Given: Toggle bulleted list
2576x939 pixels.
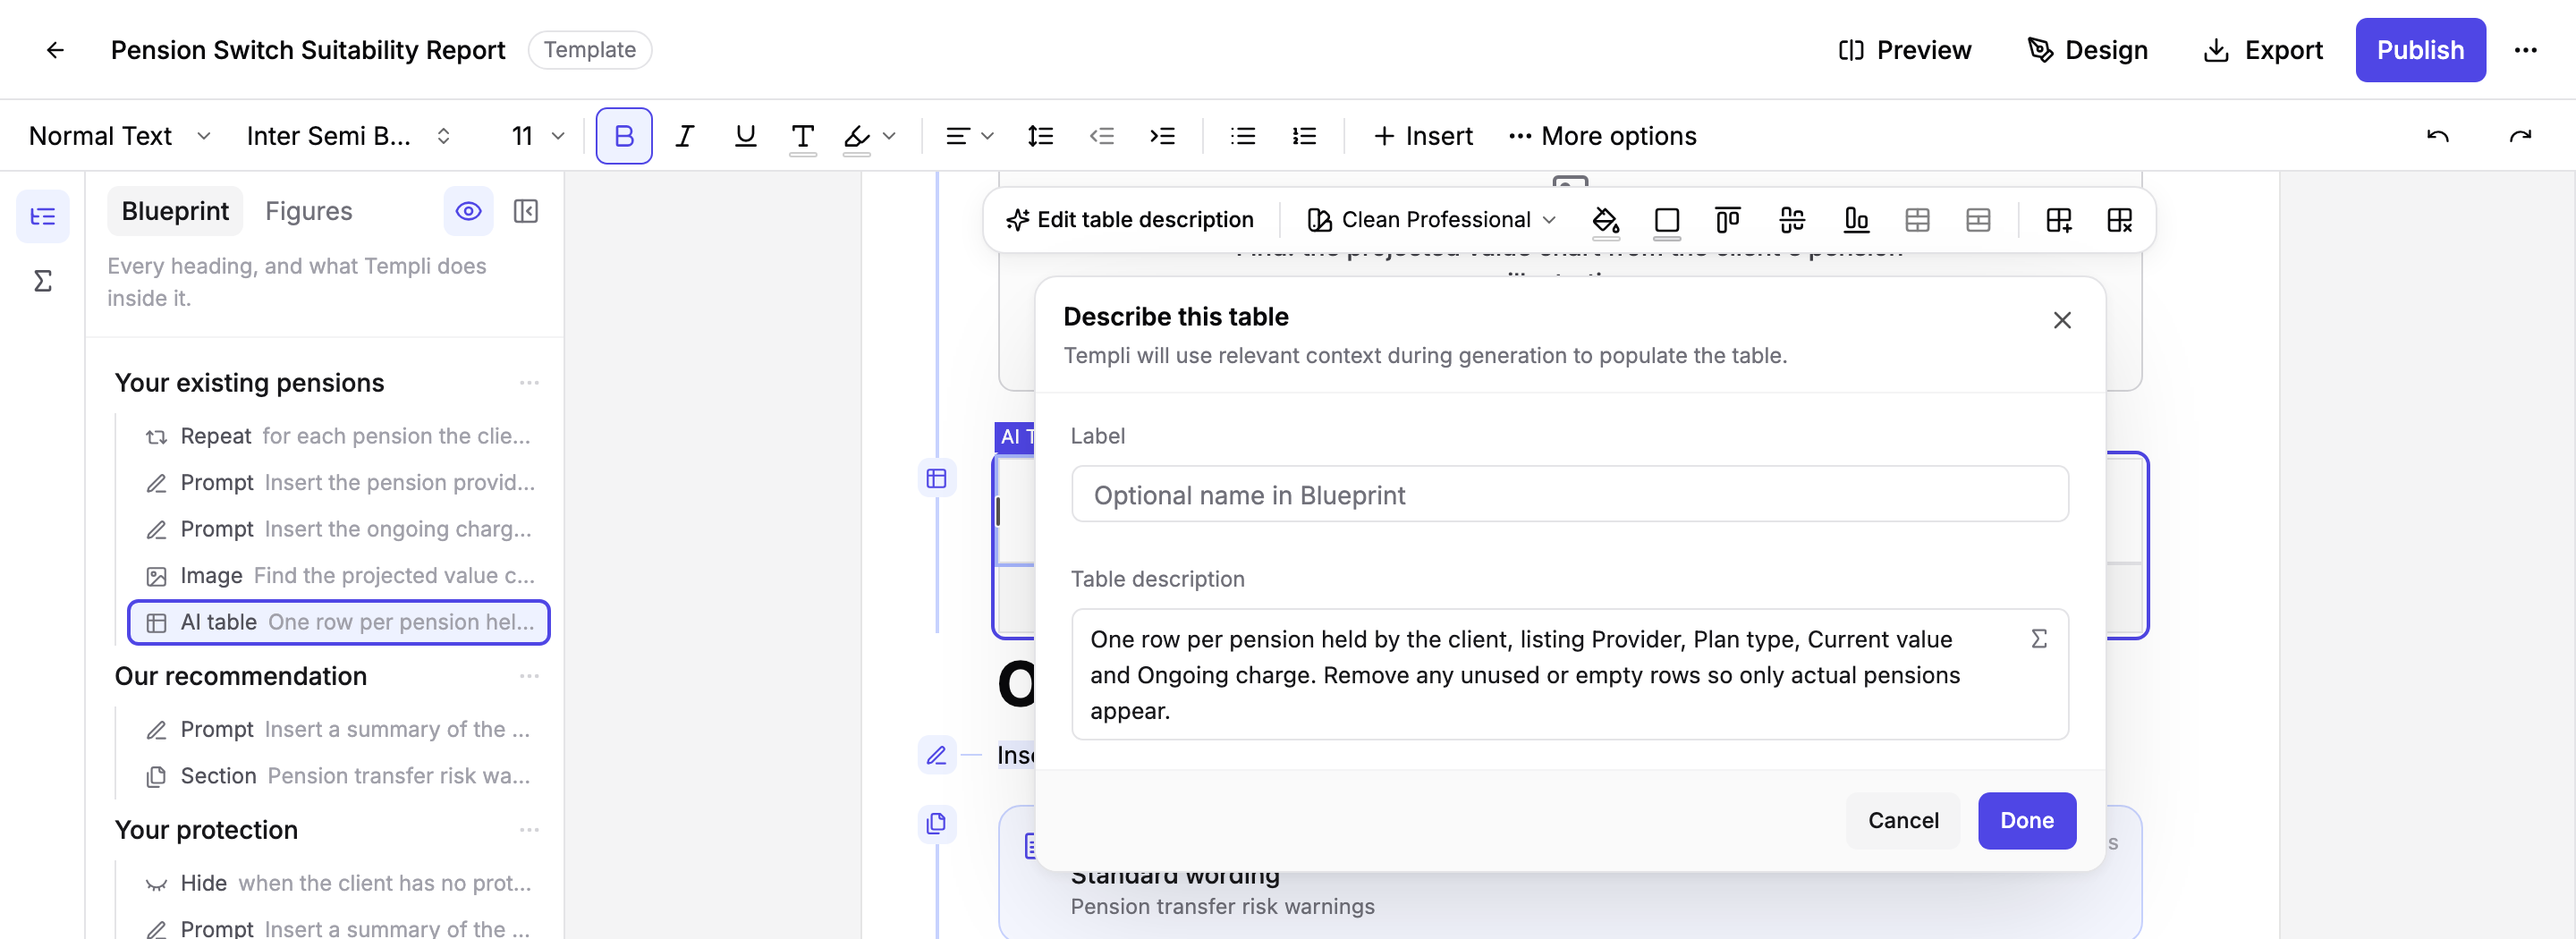Looking at the screenshot, I should 1243,136.
